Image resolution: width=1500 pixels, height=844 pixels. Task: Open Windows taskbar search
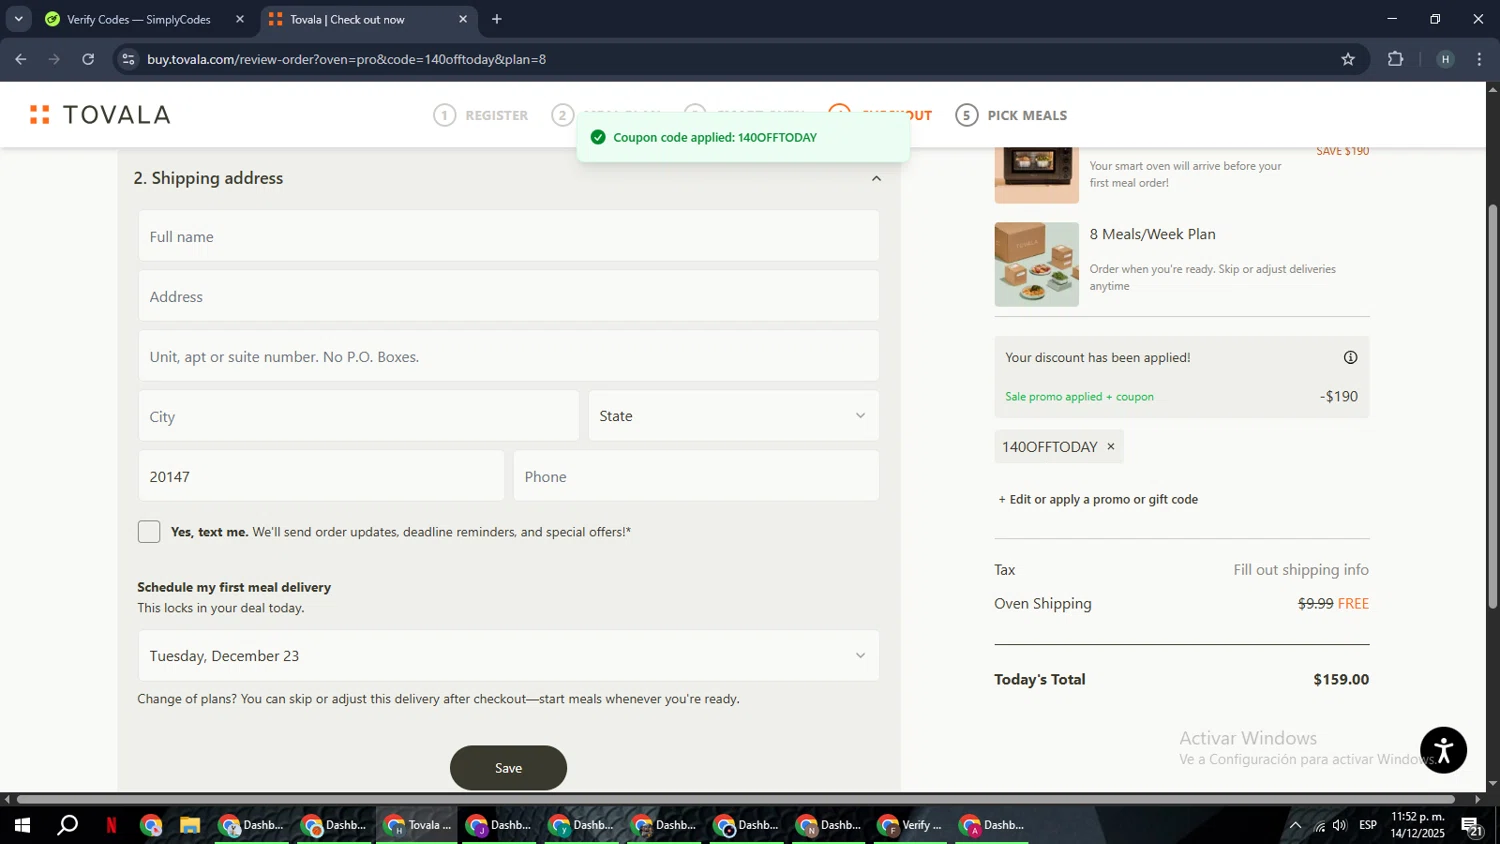pyautogui.click(x=67, y=826)
